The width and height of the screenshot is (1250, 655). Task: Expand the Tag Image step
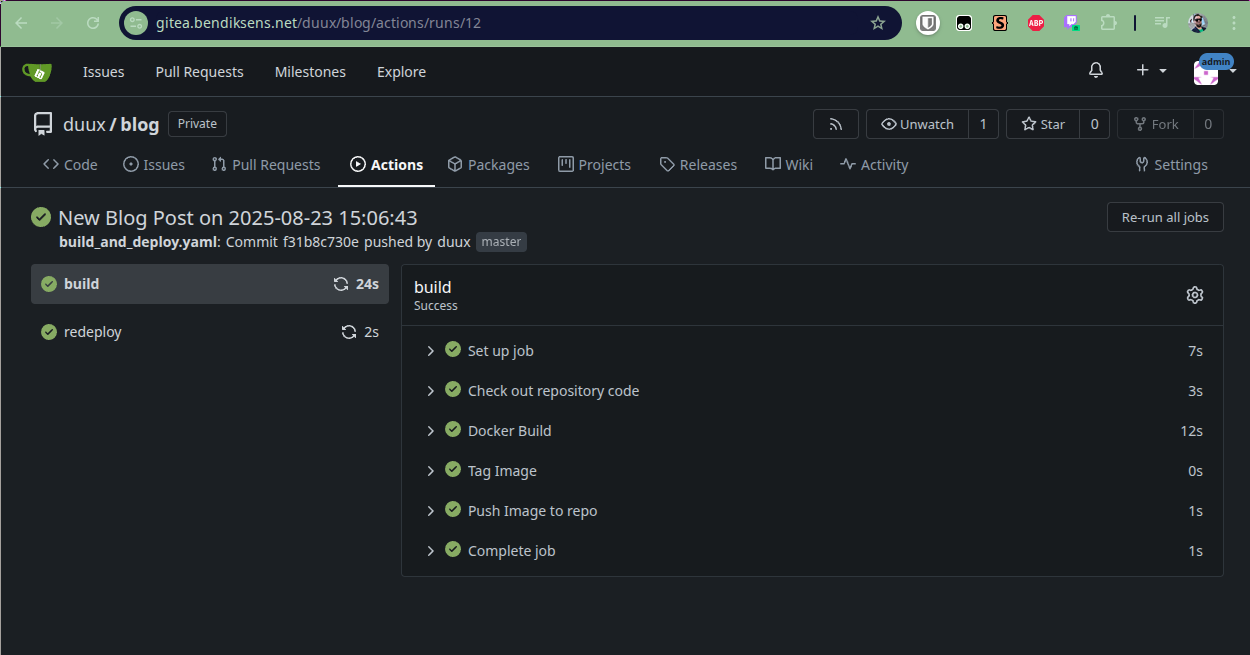(x=812, y=471)
